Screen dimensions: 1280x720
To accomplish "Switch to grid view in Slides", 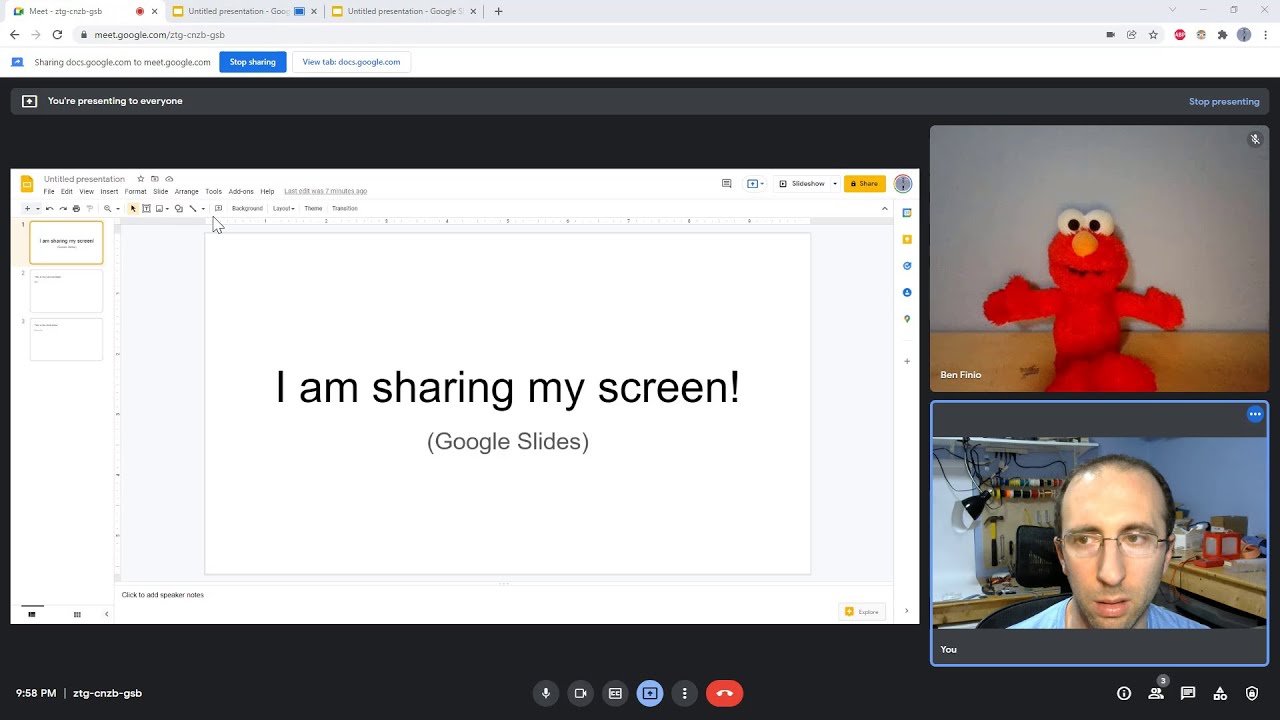I will pyautogui.click(x=77, y=614).
